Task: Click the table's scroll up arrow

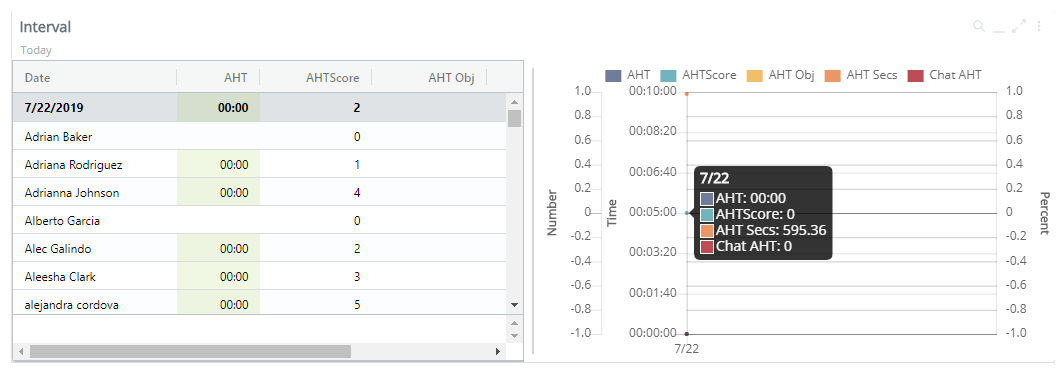Action: pyautogui.click(x=514, y=102)
